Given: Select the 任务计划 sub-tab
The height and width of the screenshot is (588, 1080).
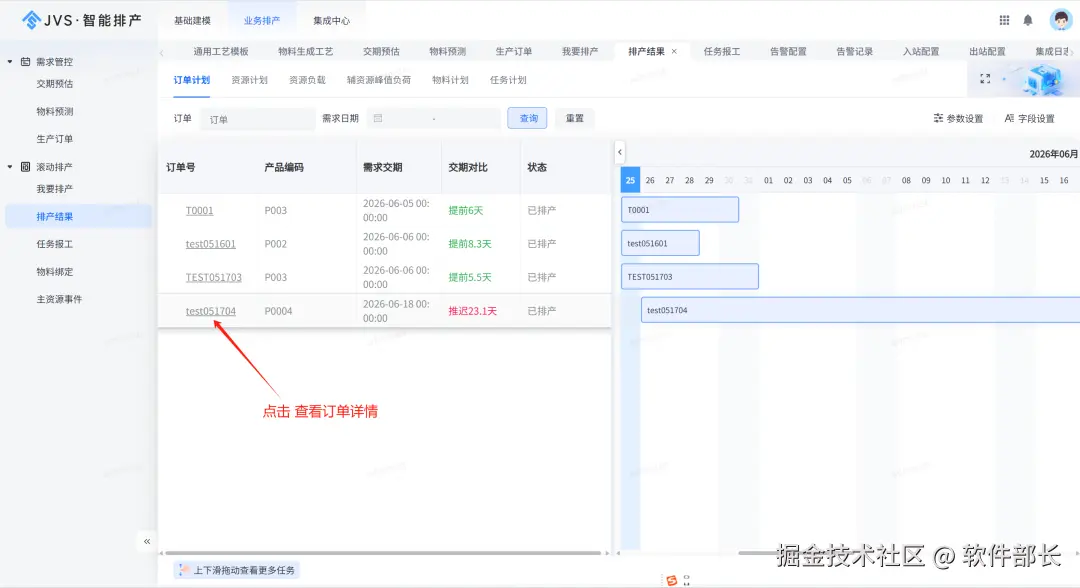Looking at the screenshot, I should pyautogui.click(x=508, y=80).
